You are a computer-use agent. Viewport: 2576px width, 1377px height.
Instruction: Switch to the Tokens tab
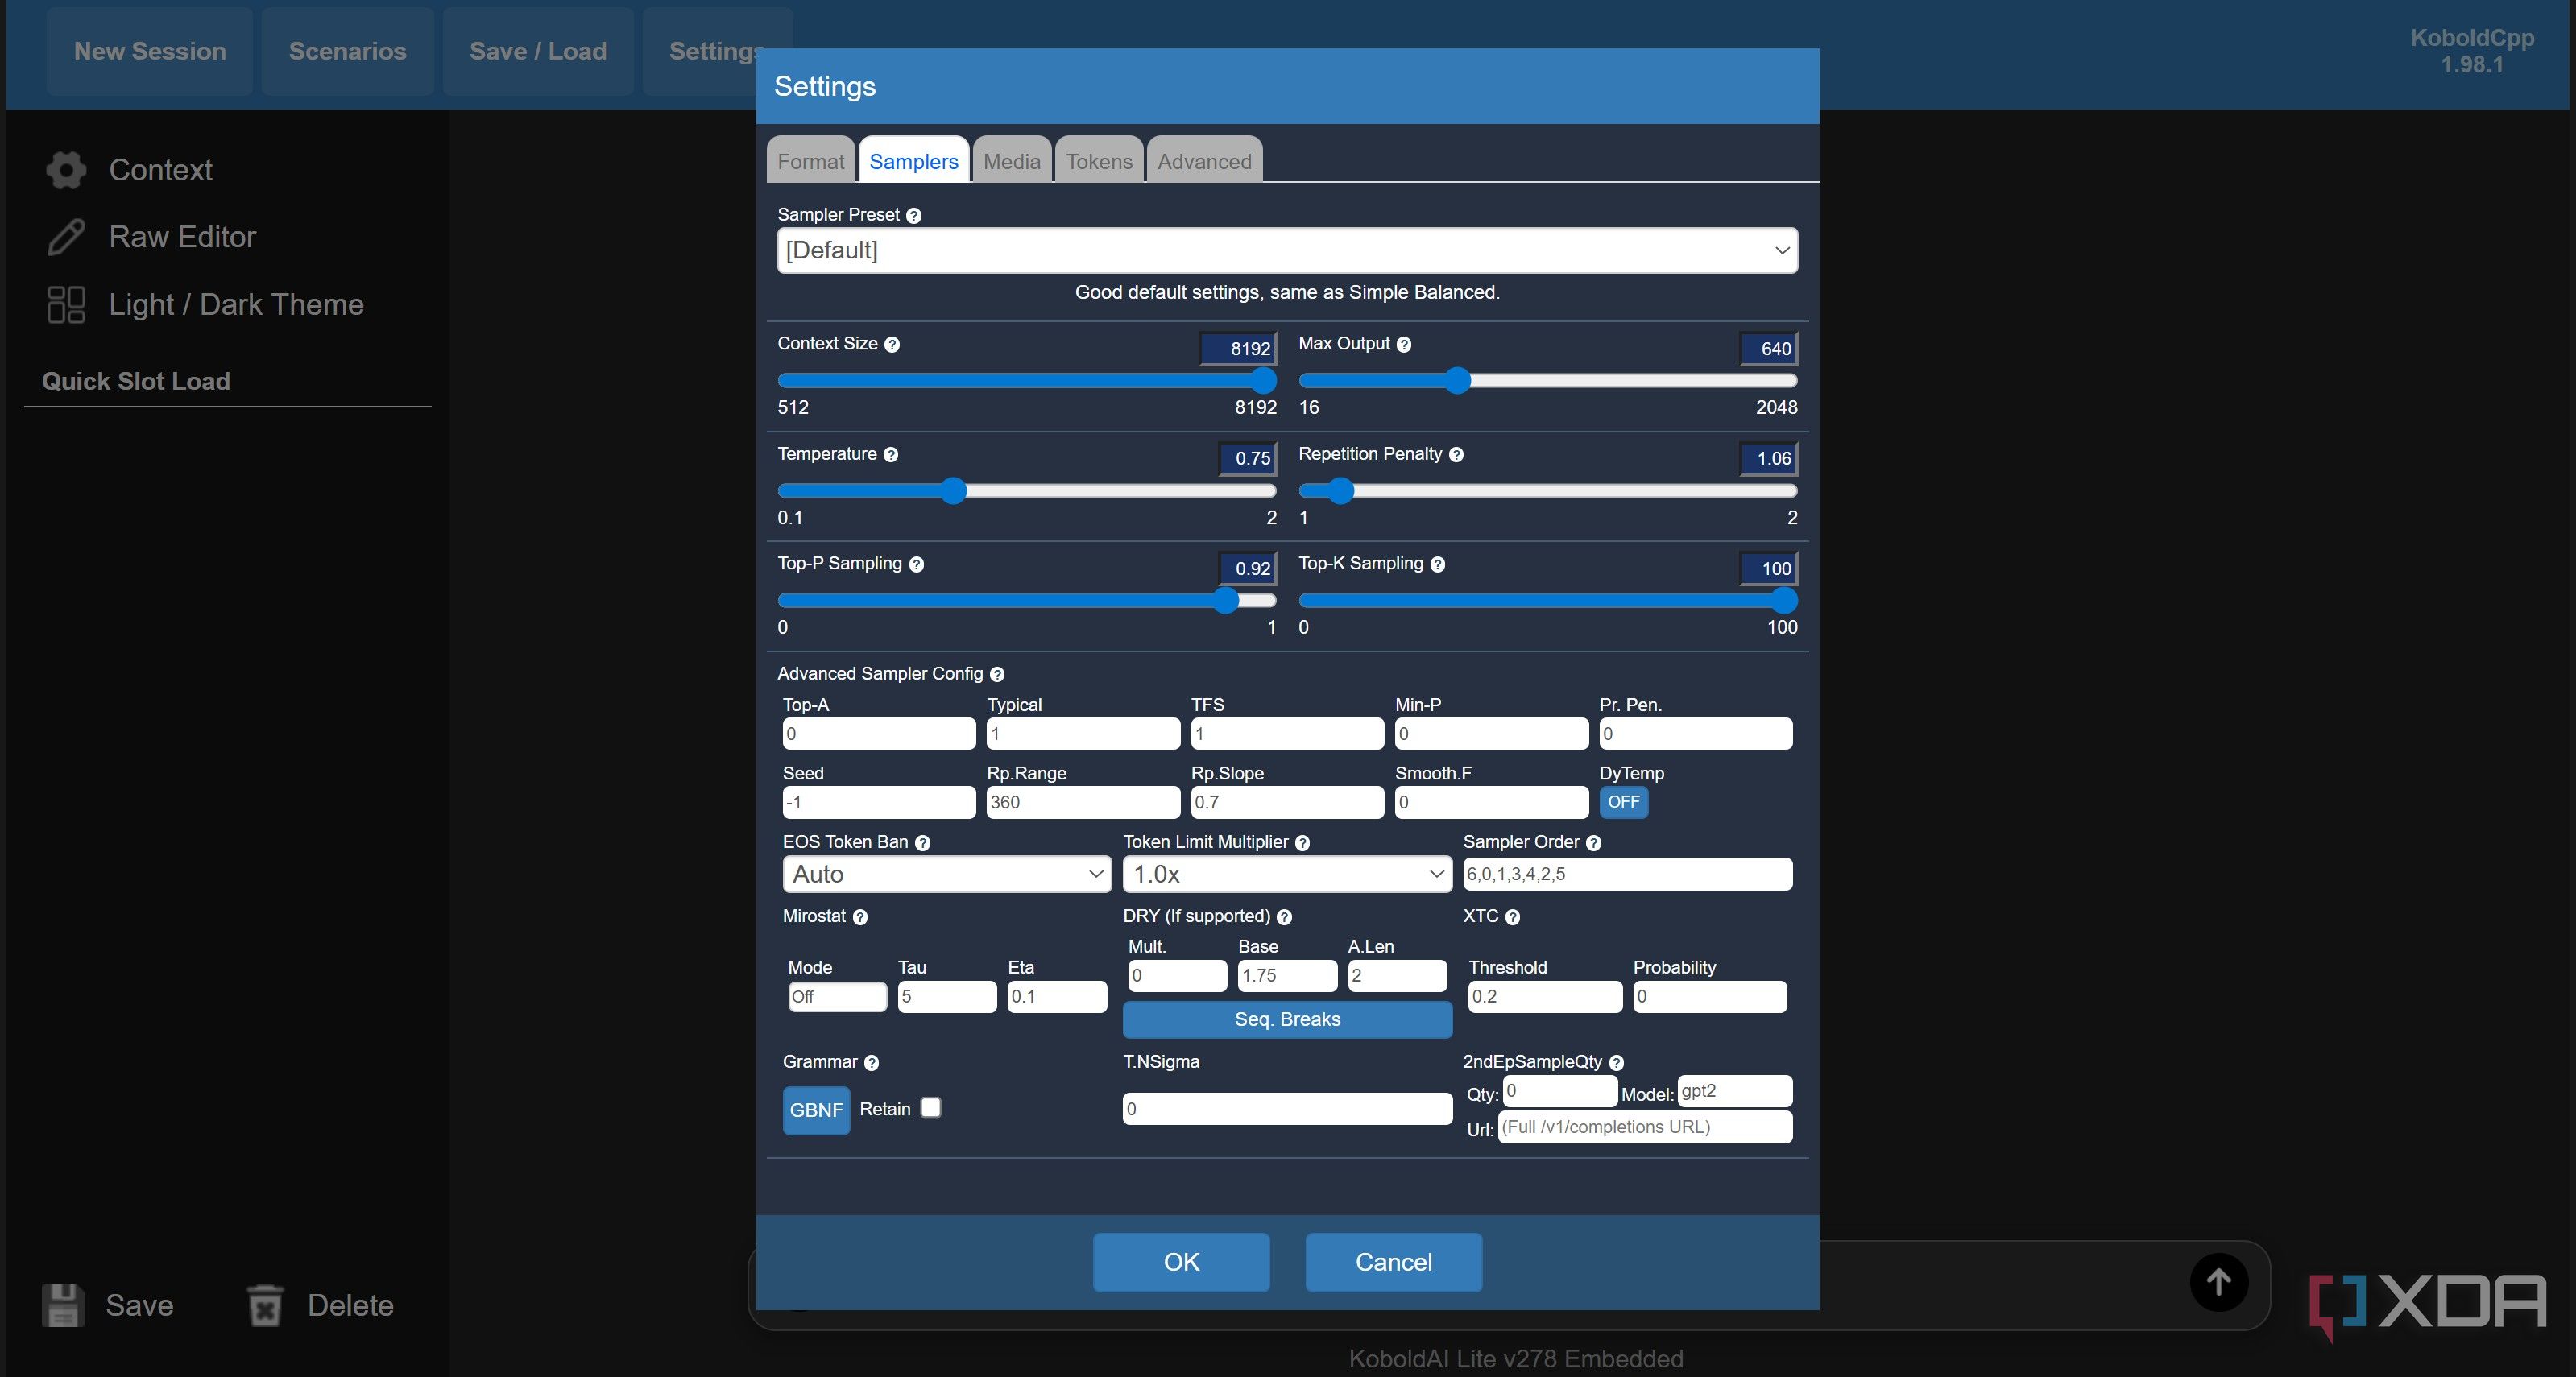pos(1099,161)
